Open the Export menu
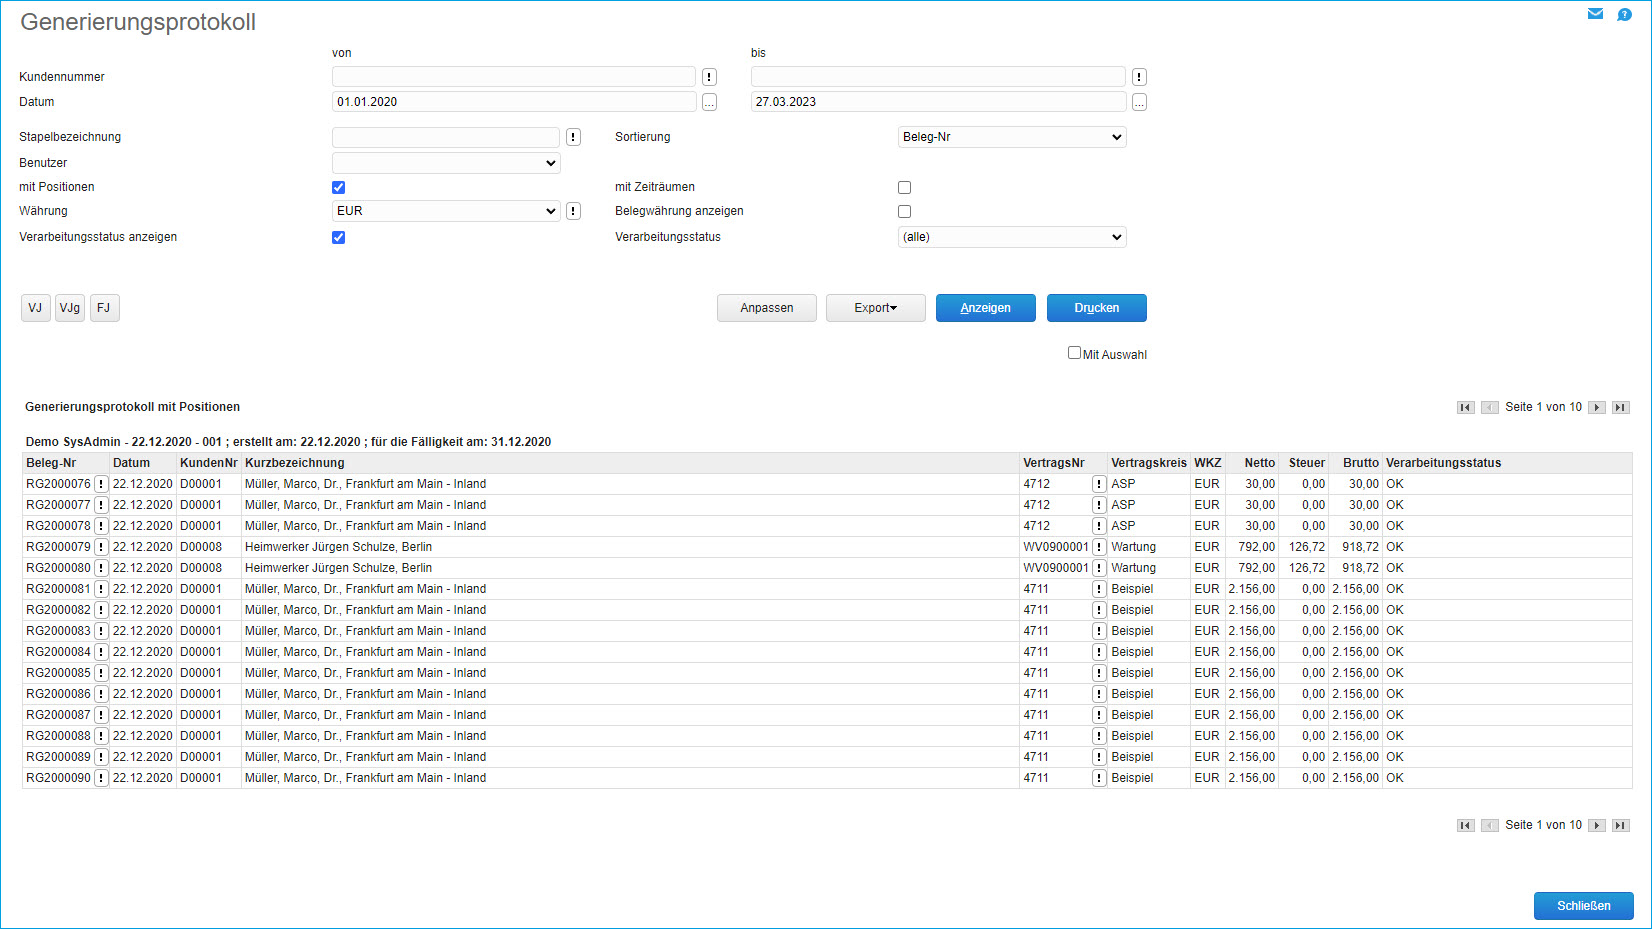The height and width of the screenshot is (929, 1652). [x=875, y=308]
